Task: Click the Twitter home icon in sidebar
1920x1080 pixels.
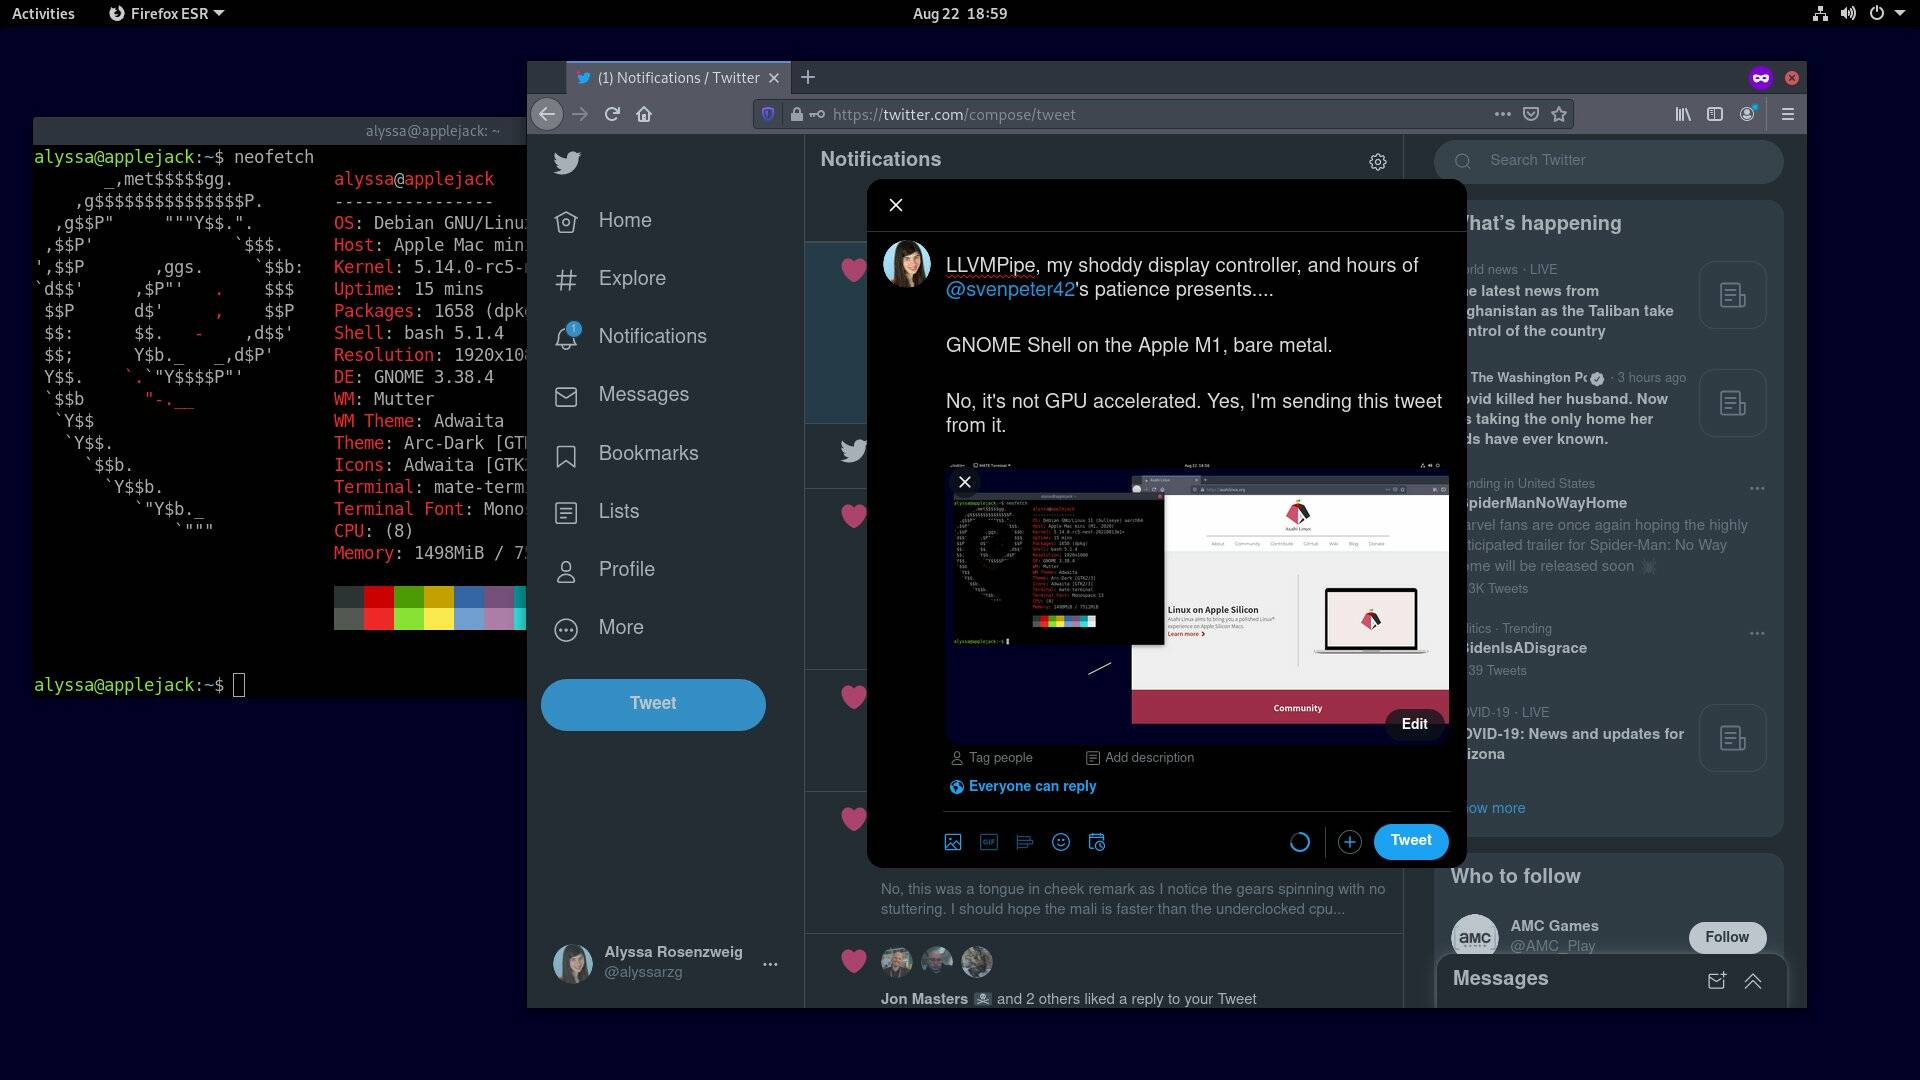Action: [566, 220]
